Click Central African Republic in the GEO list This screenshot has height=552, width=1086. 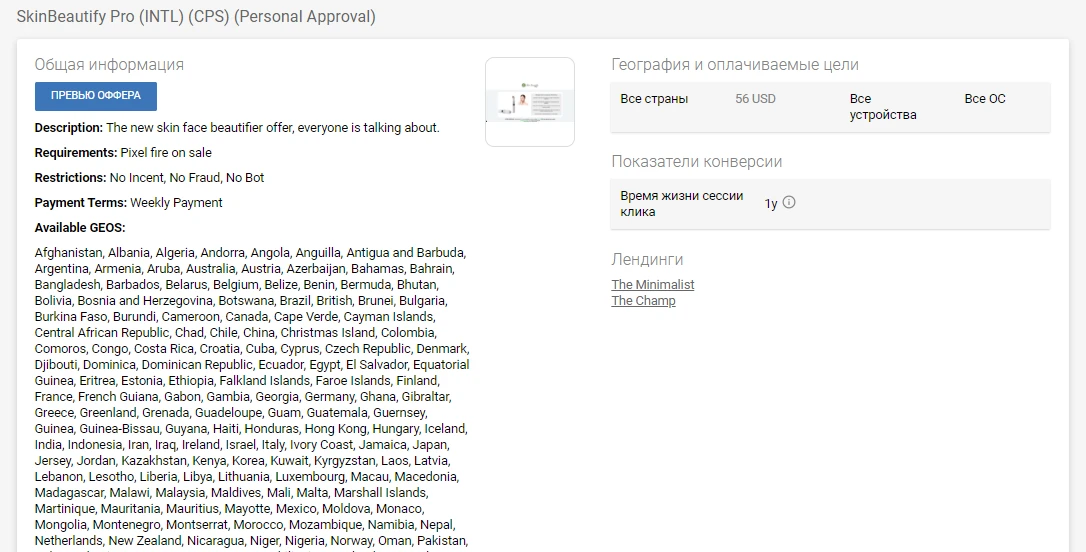[x=102, y=332]
